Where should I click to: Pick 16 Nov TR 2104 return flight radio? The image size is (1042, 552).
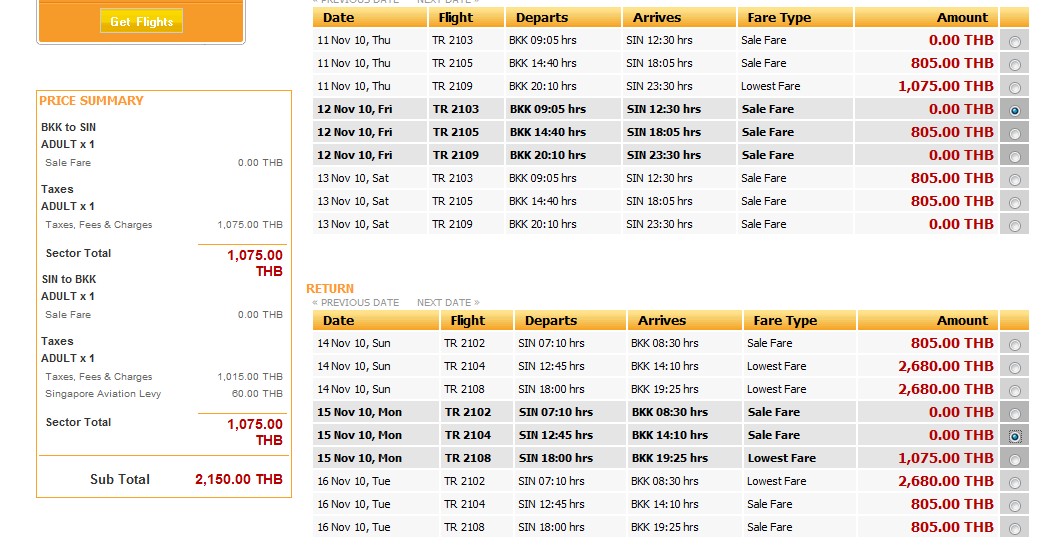point(1015,505)
